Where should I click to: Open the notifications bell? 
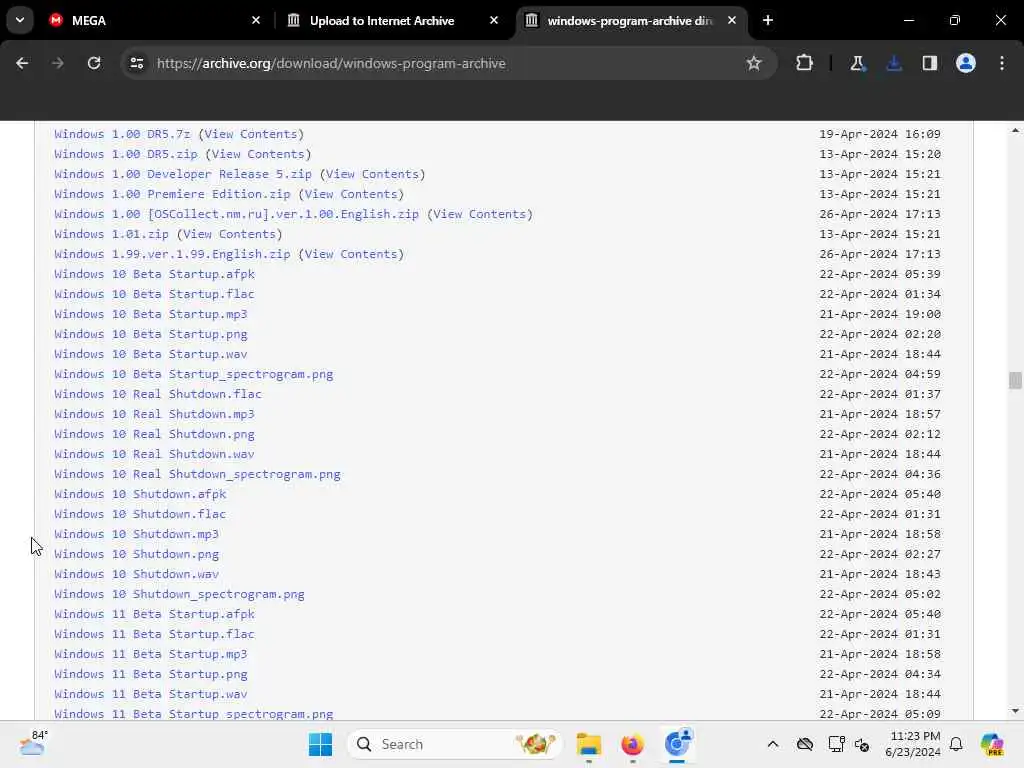click(x=956, y=744)
